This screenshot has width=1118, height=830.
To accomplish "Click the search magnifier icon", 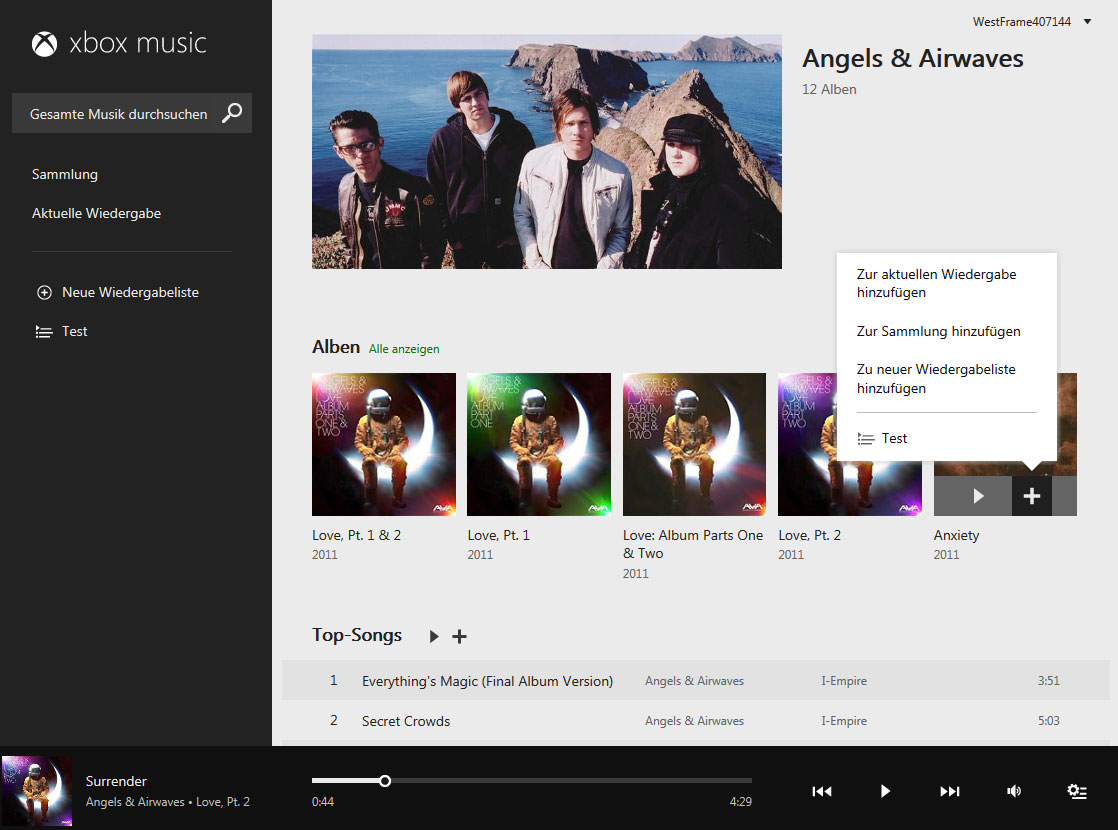I will tap(232, 113).
